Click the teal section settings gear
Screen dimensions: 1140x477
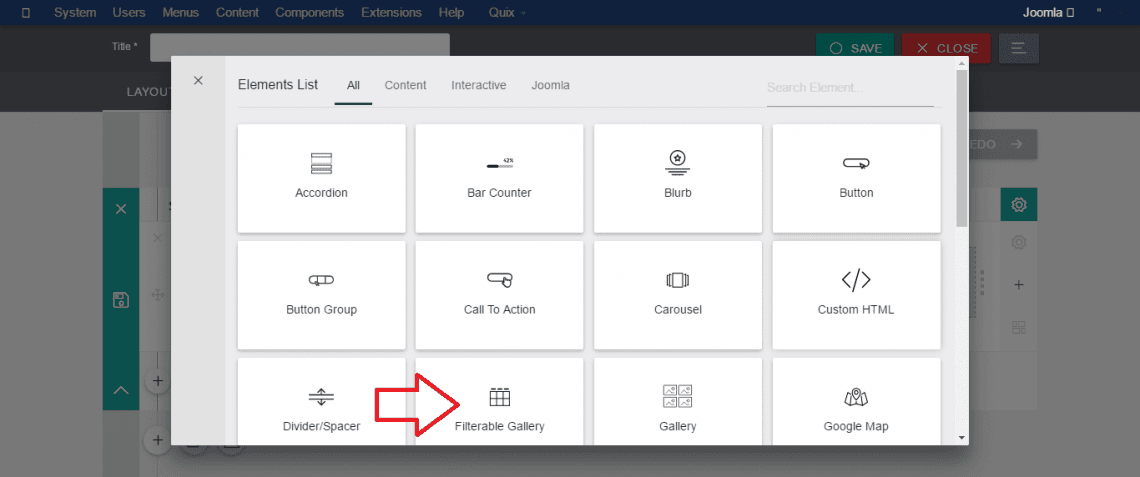coord(1019,205)
